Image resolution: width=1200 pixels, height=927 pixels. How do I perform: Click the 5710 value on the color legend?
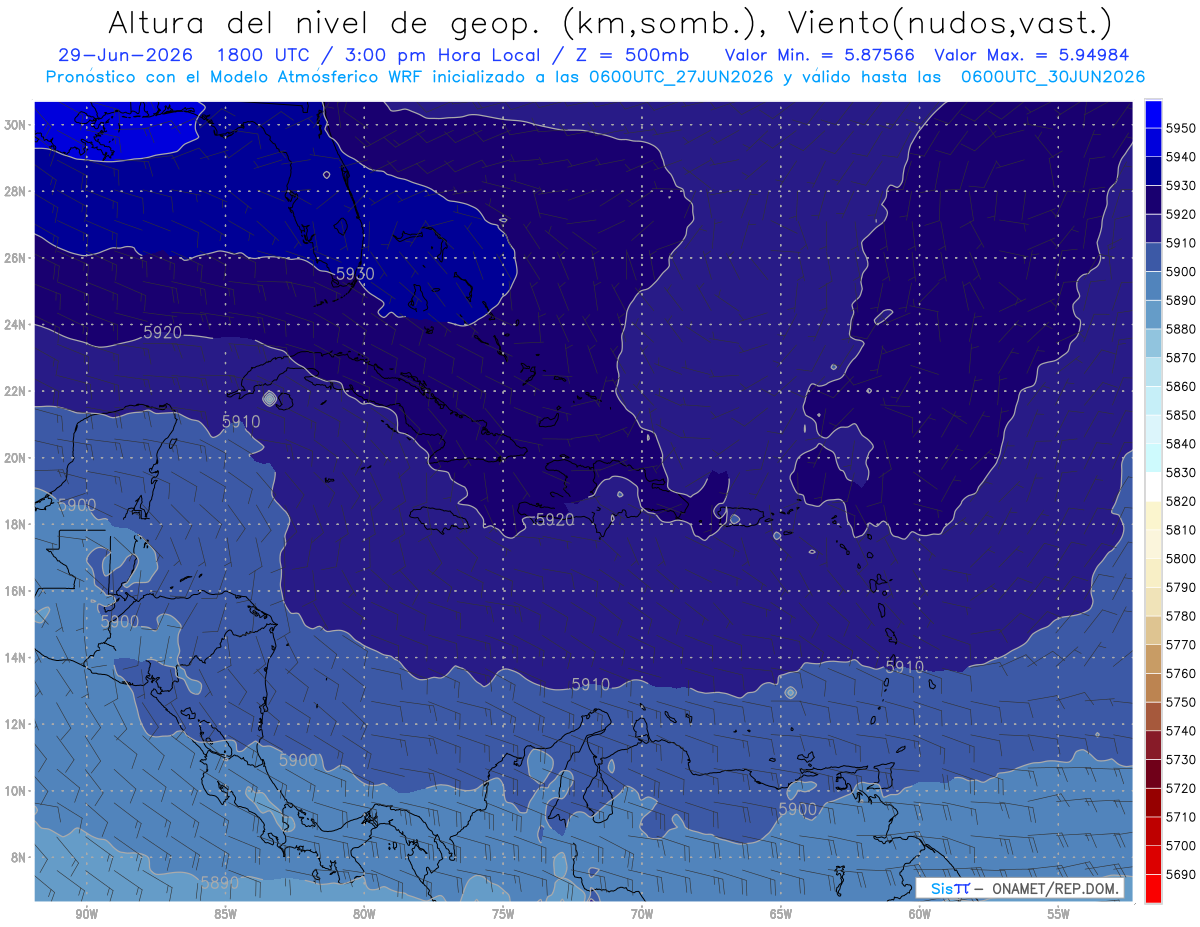pos(1181,817)
